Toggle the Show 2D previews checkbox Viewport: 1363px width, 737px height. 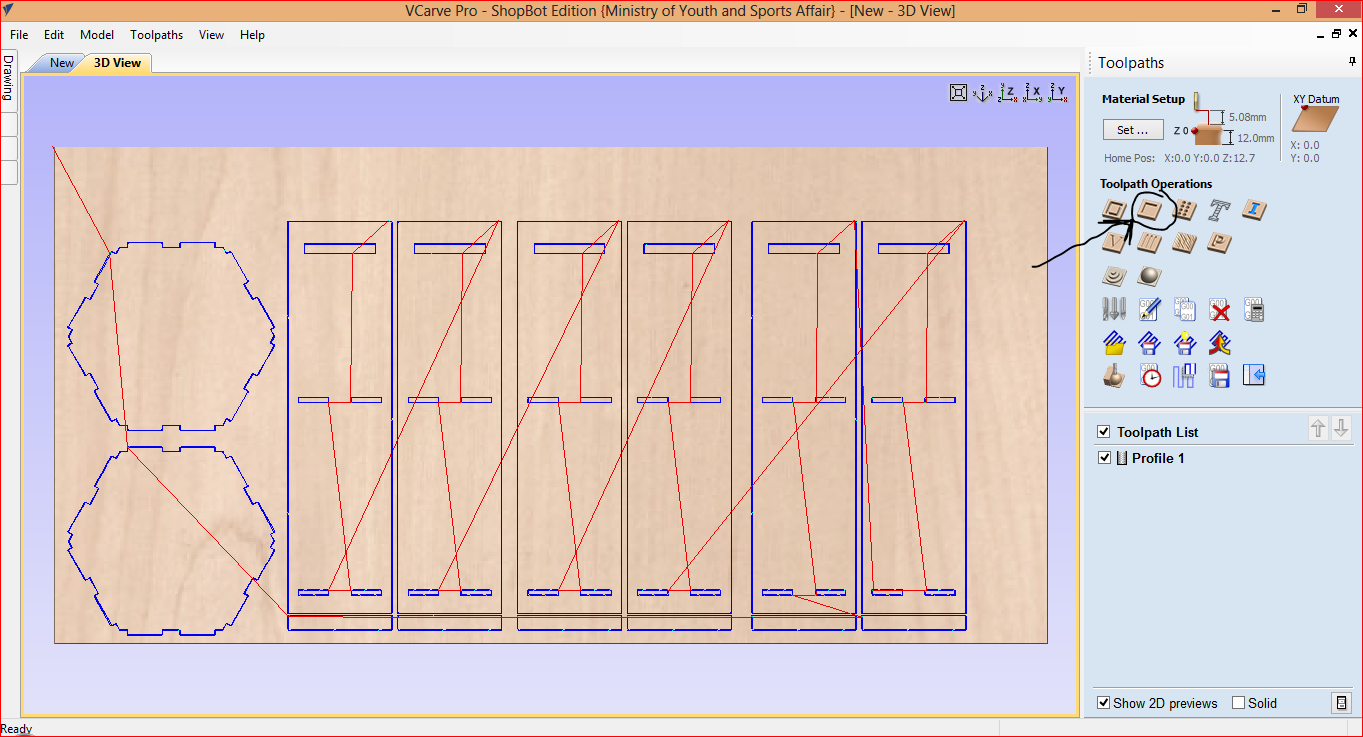tap(1104, 703)
